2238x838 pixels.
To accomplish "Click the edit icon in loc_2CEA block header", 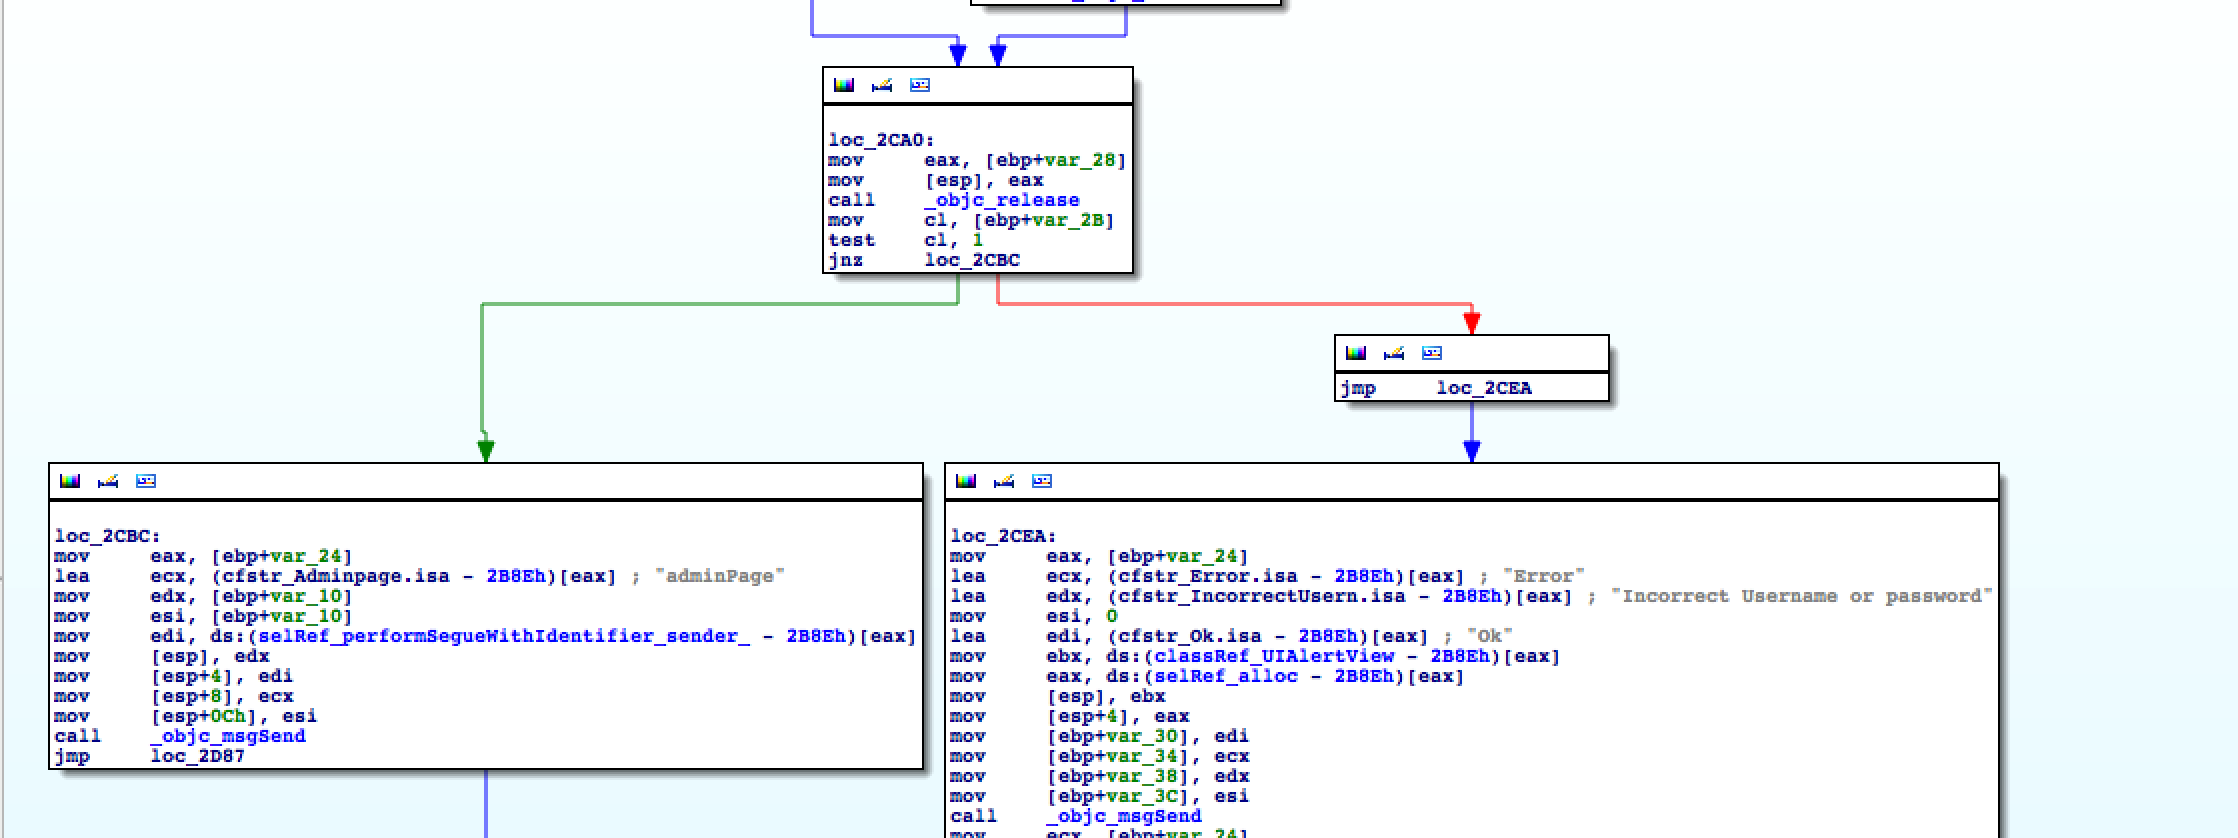I will pyautogui.click(x=1004, y=481).
